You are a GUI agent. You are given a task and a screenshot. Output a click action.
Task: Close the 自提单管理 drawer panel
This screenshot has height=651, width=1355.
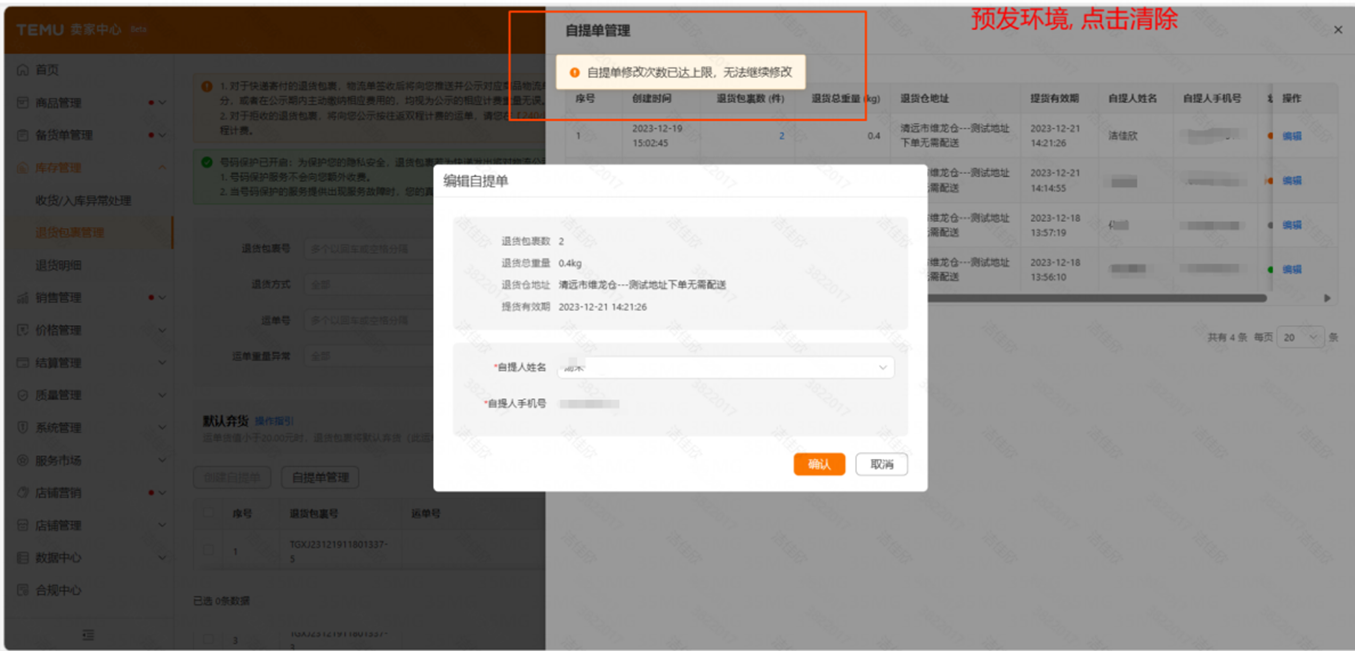(1338, 30)
